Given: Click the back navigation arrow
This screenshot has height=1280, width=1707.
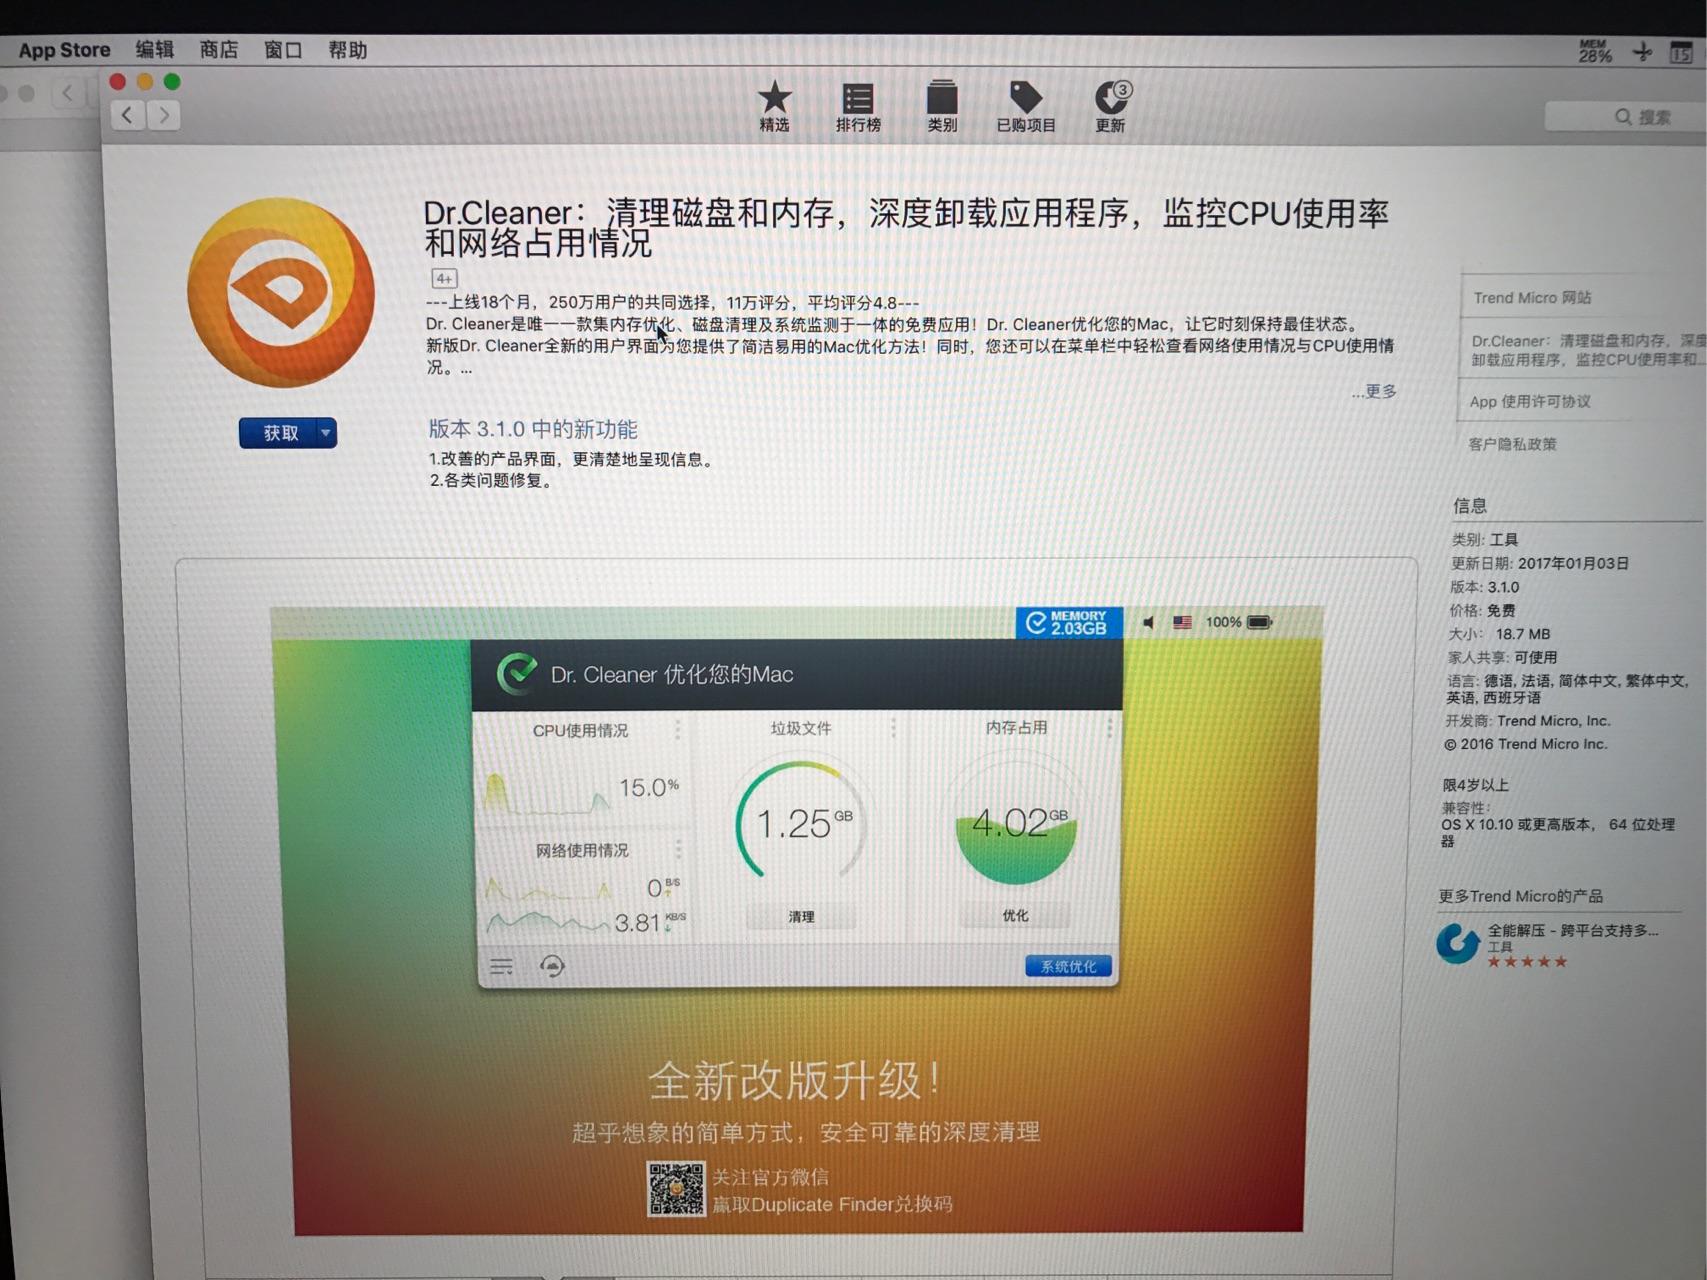Looking at the screenshot, I should [127, 116].
